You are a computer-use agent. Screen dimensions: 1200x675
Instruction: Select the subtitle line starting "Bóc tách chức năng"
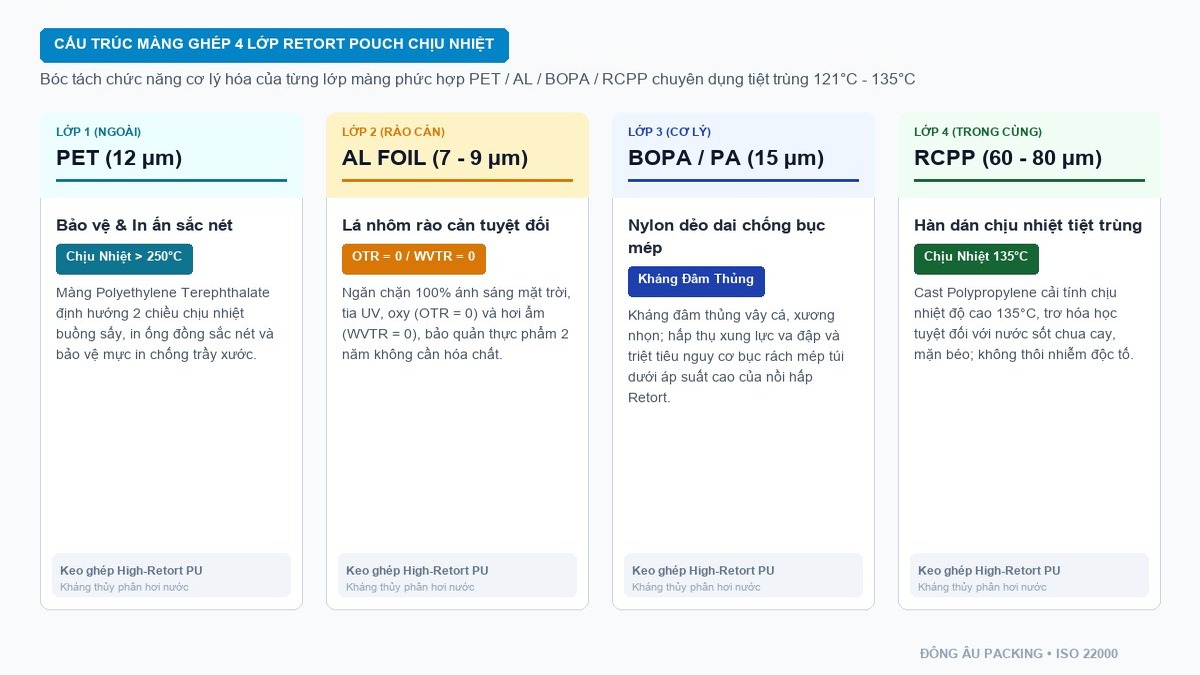(477, 79)
